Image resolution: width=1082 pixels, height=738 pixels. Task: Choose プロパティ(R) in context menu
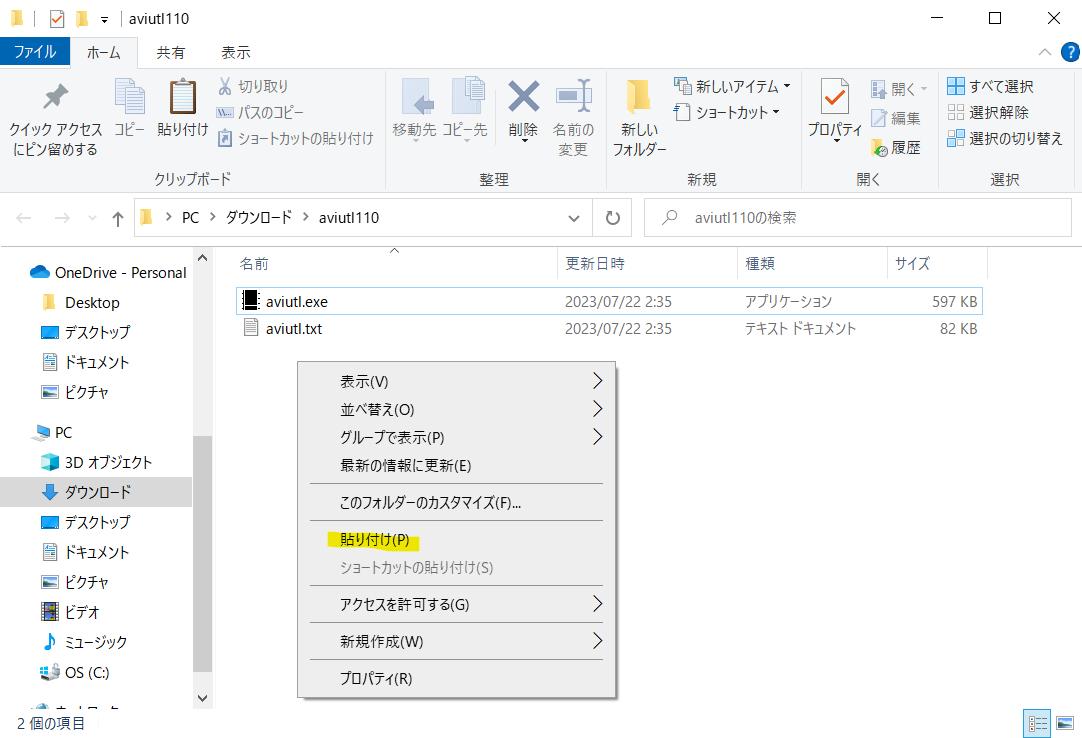point(456,679)
